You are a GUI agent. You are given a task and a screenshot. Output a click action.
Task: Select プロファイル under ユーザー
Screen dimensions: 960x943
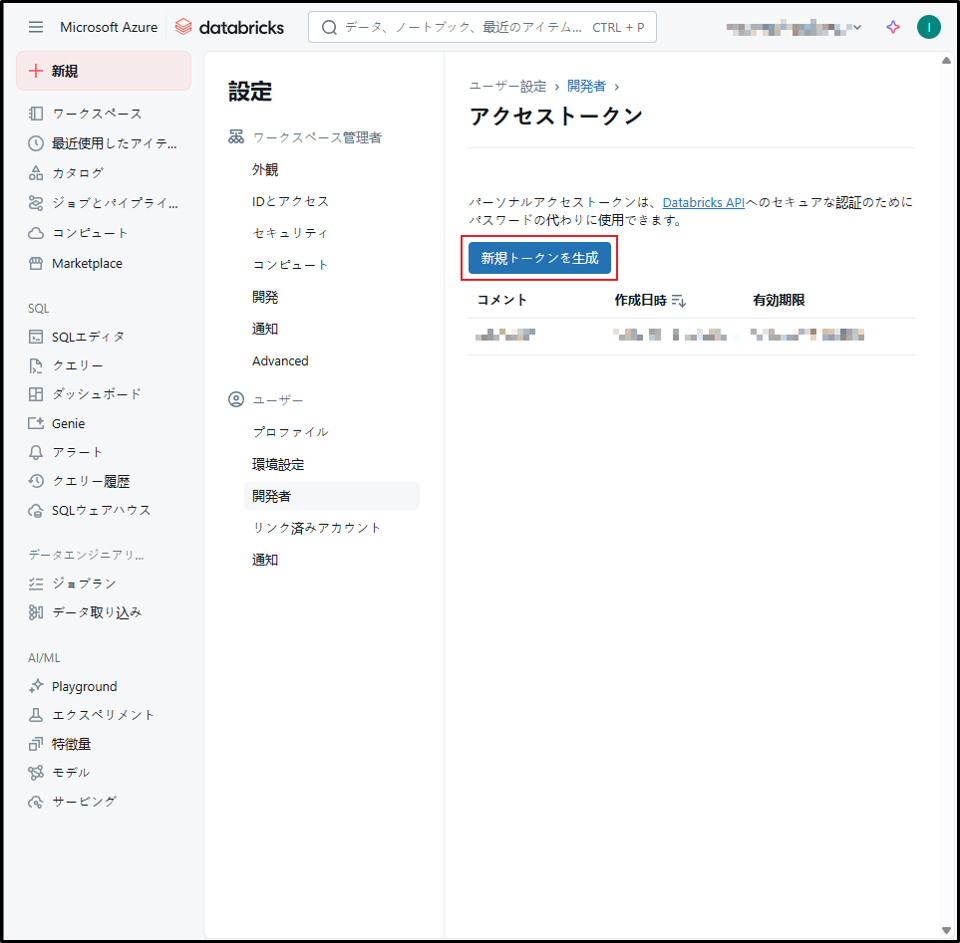pyautogui.click(x=290, y=432)
